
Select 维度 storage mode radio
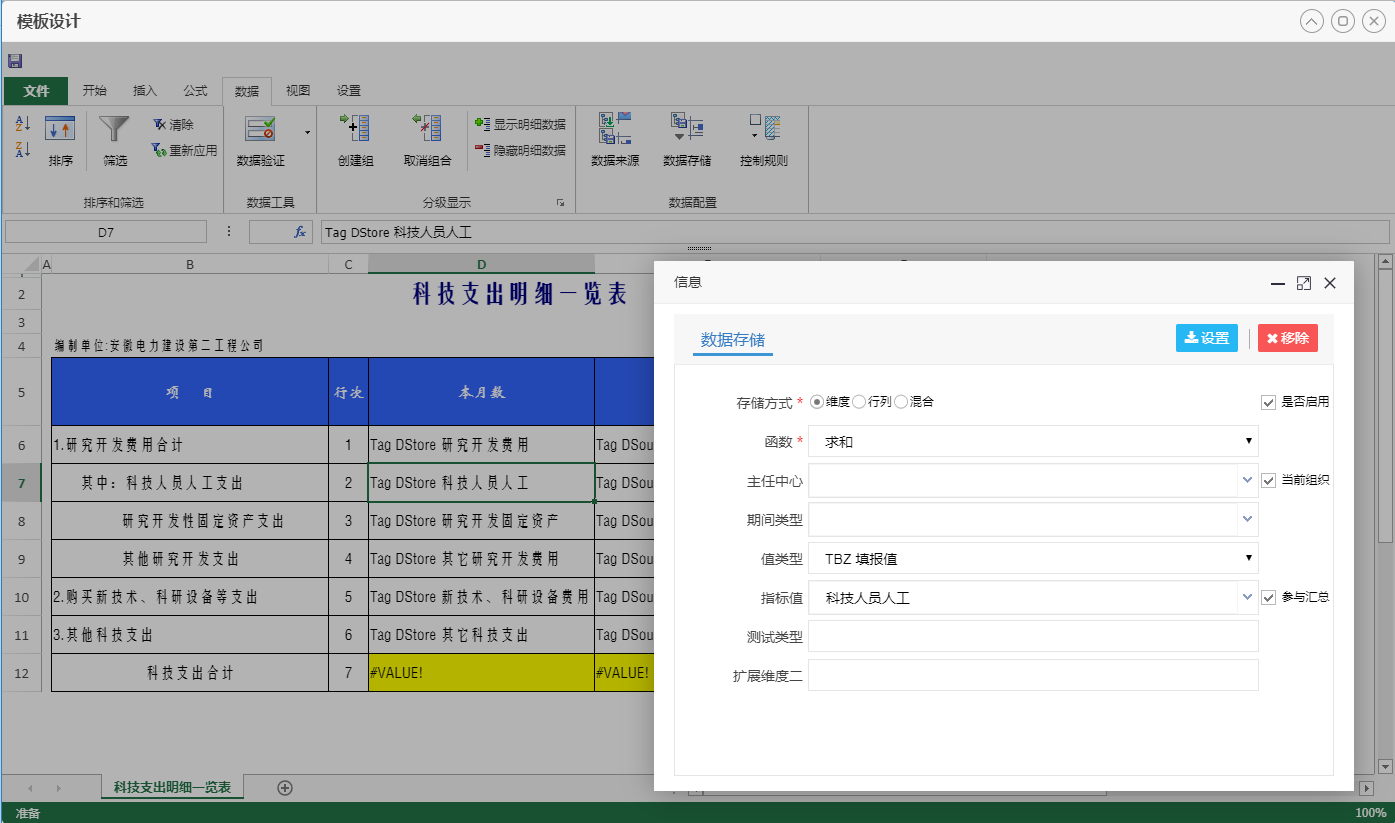[817, 401]
